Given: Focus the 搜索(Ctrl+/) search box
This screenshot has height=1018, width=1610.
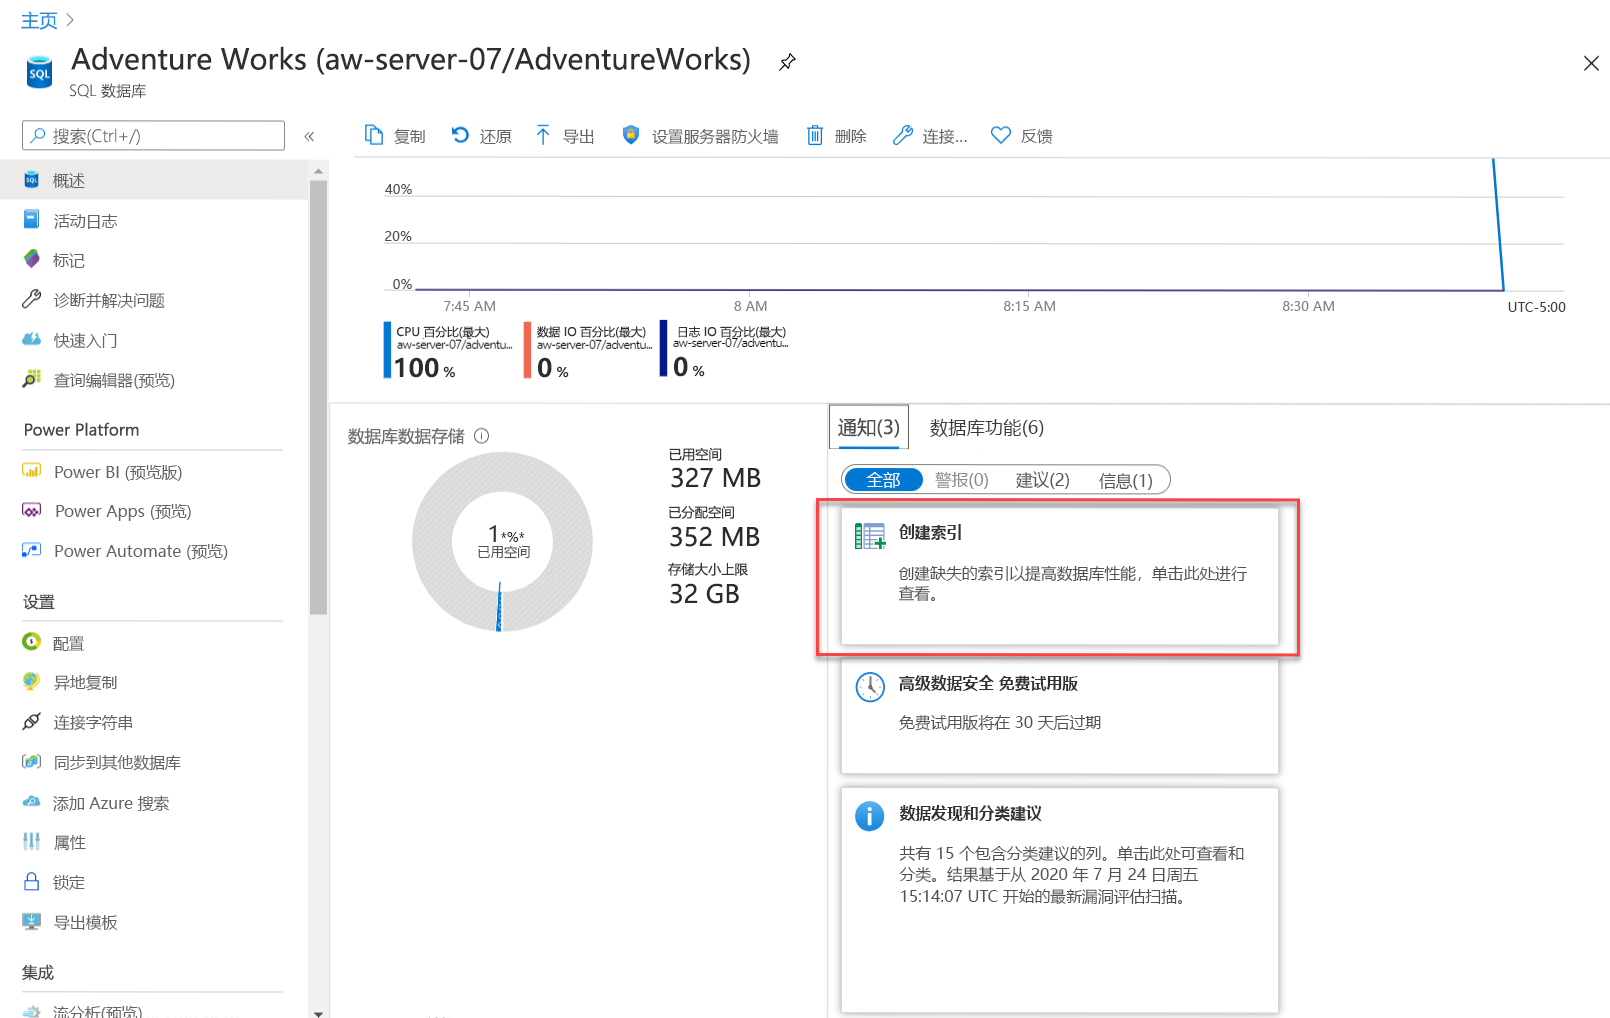Looking at the screenshot, I should pos(153,135).
